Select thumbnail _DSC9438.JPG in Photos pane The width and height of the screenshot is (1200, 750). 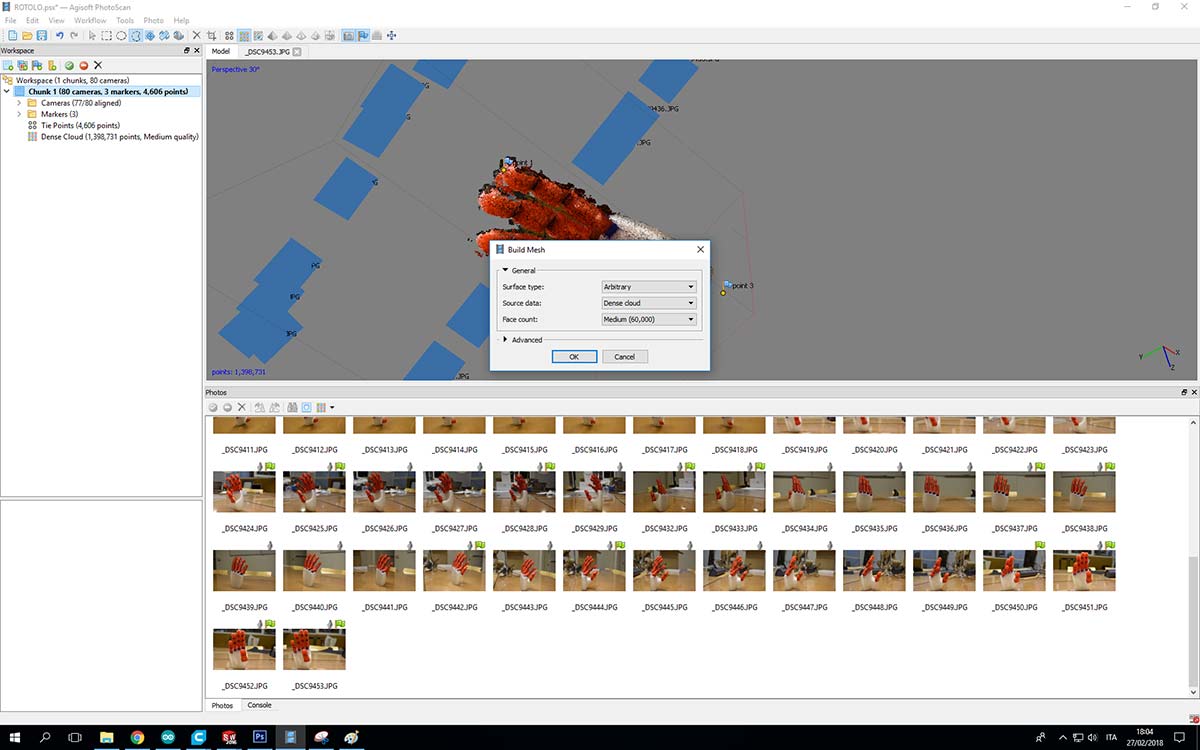(1084, 490)
